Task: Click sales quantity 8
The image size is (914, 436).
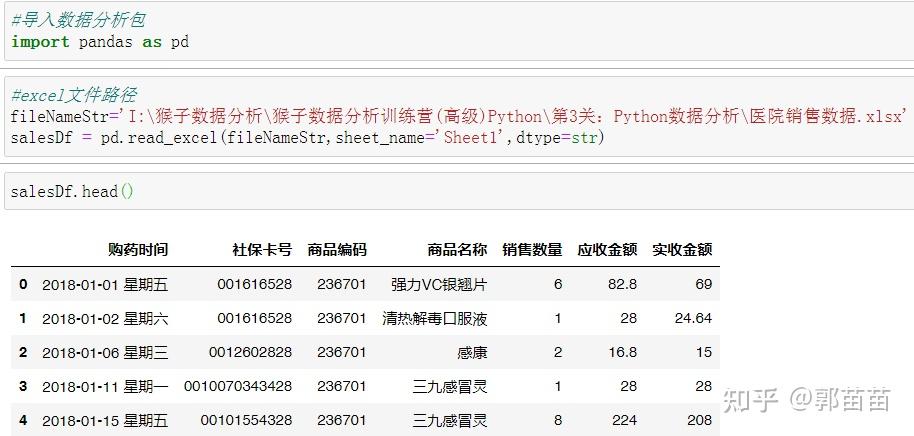Action: point(558,420)
